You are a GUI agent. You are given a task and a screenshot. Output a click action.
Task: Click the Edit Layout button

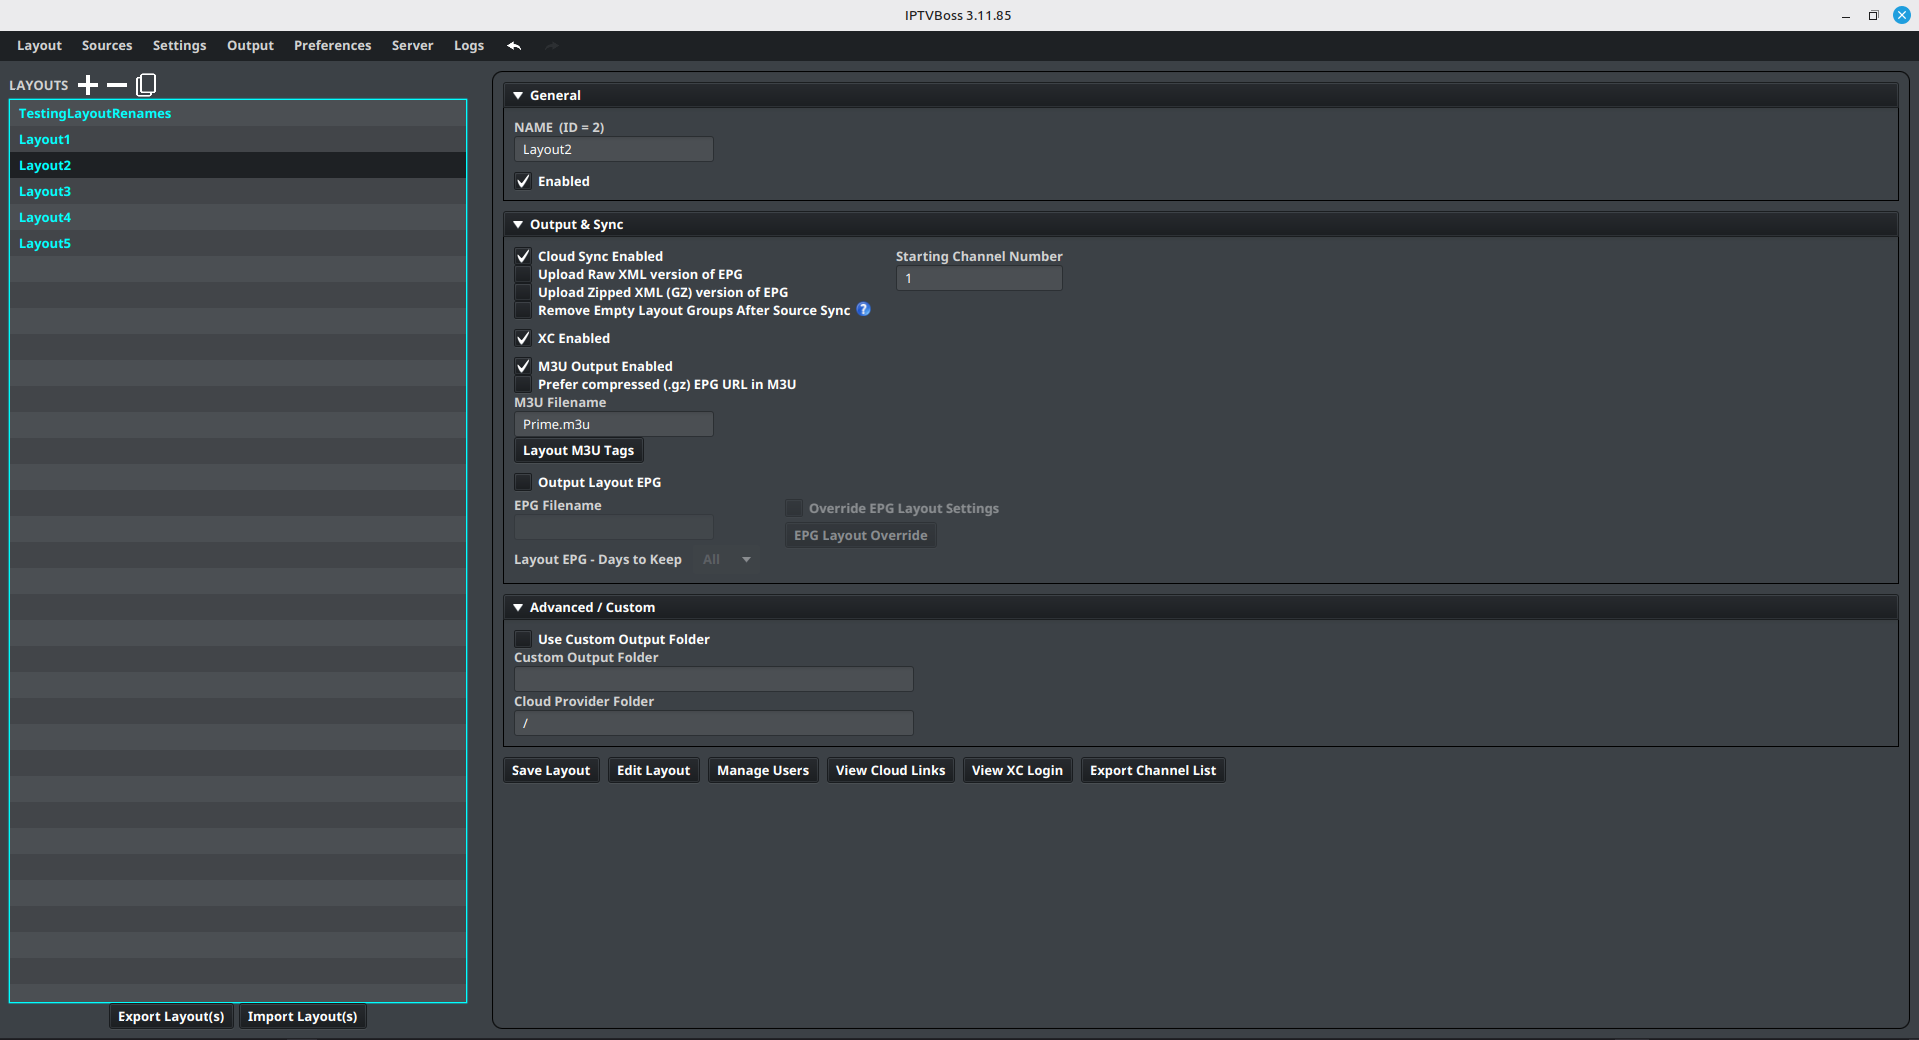point(653,770)
